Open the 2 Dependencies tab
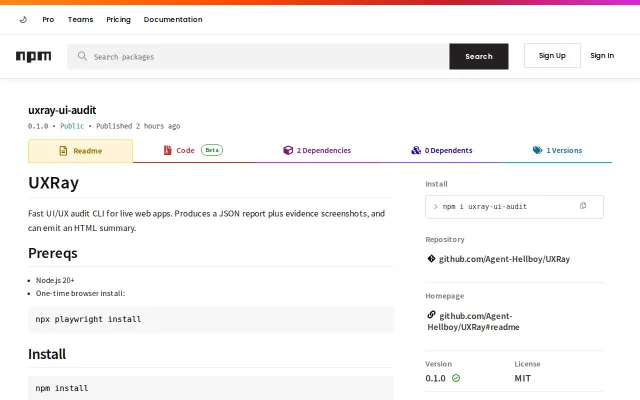 pyautogui.click(x=317, y=150)
